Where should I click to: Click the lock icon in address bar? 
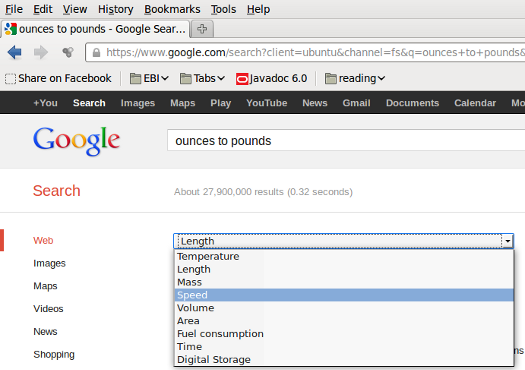point(96,53)
